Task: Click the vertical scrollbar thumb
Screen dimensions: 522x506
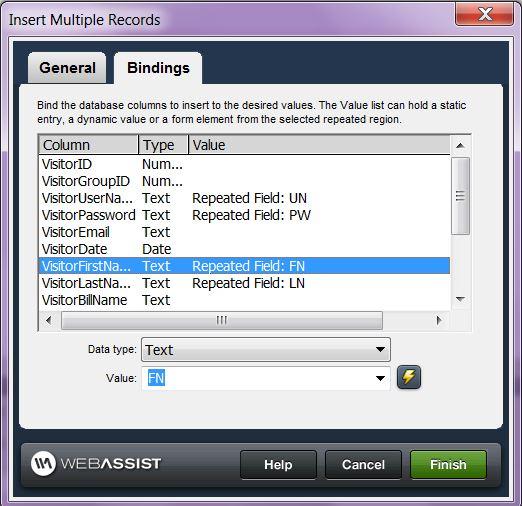Action: point(460,196)
